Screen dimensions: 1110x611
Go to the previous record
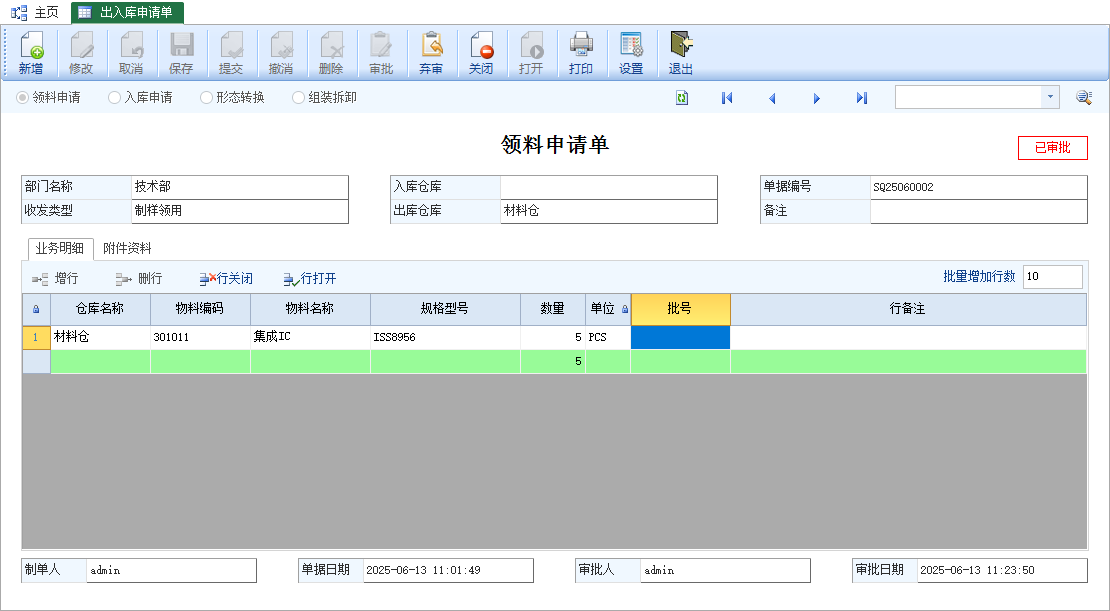(x=772, y=98)
